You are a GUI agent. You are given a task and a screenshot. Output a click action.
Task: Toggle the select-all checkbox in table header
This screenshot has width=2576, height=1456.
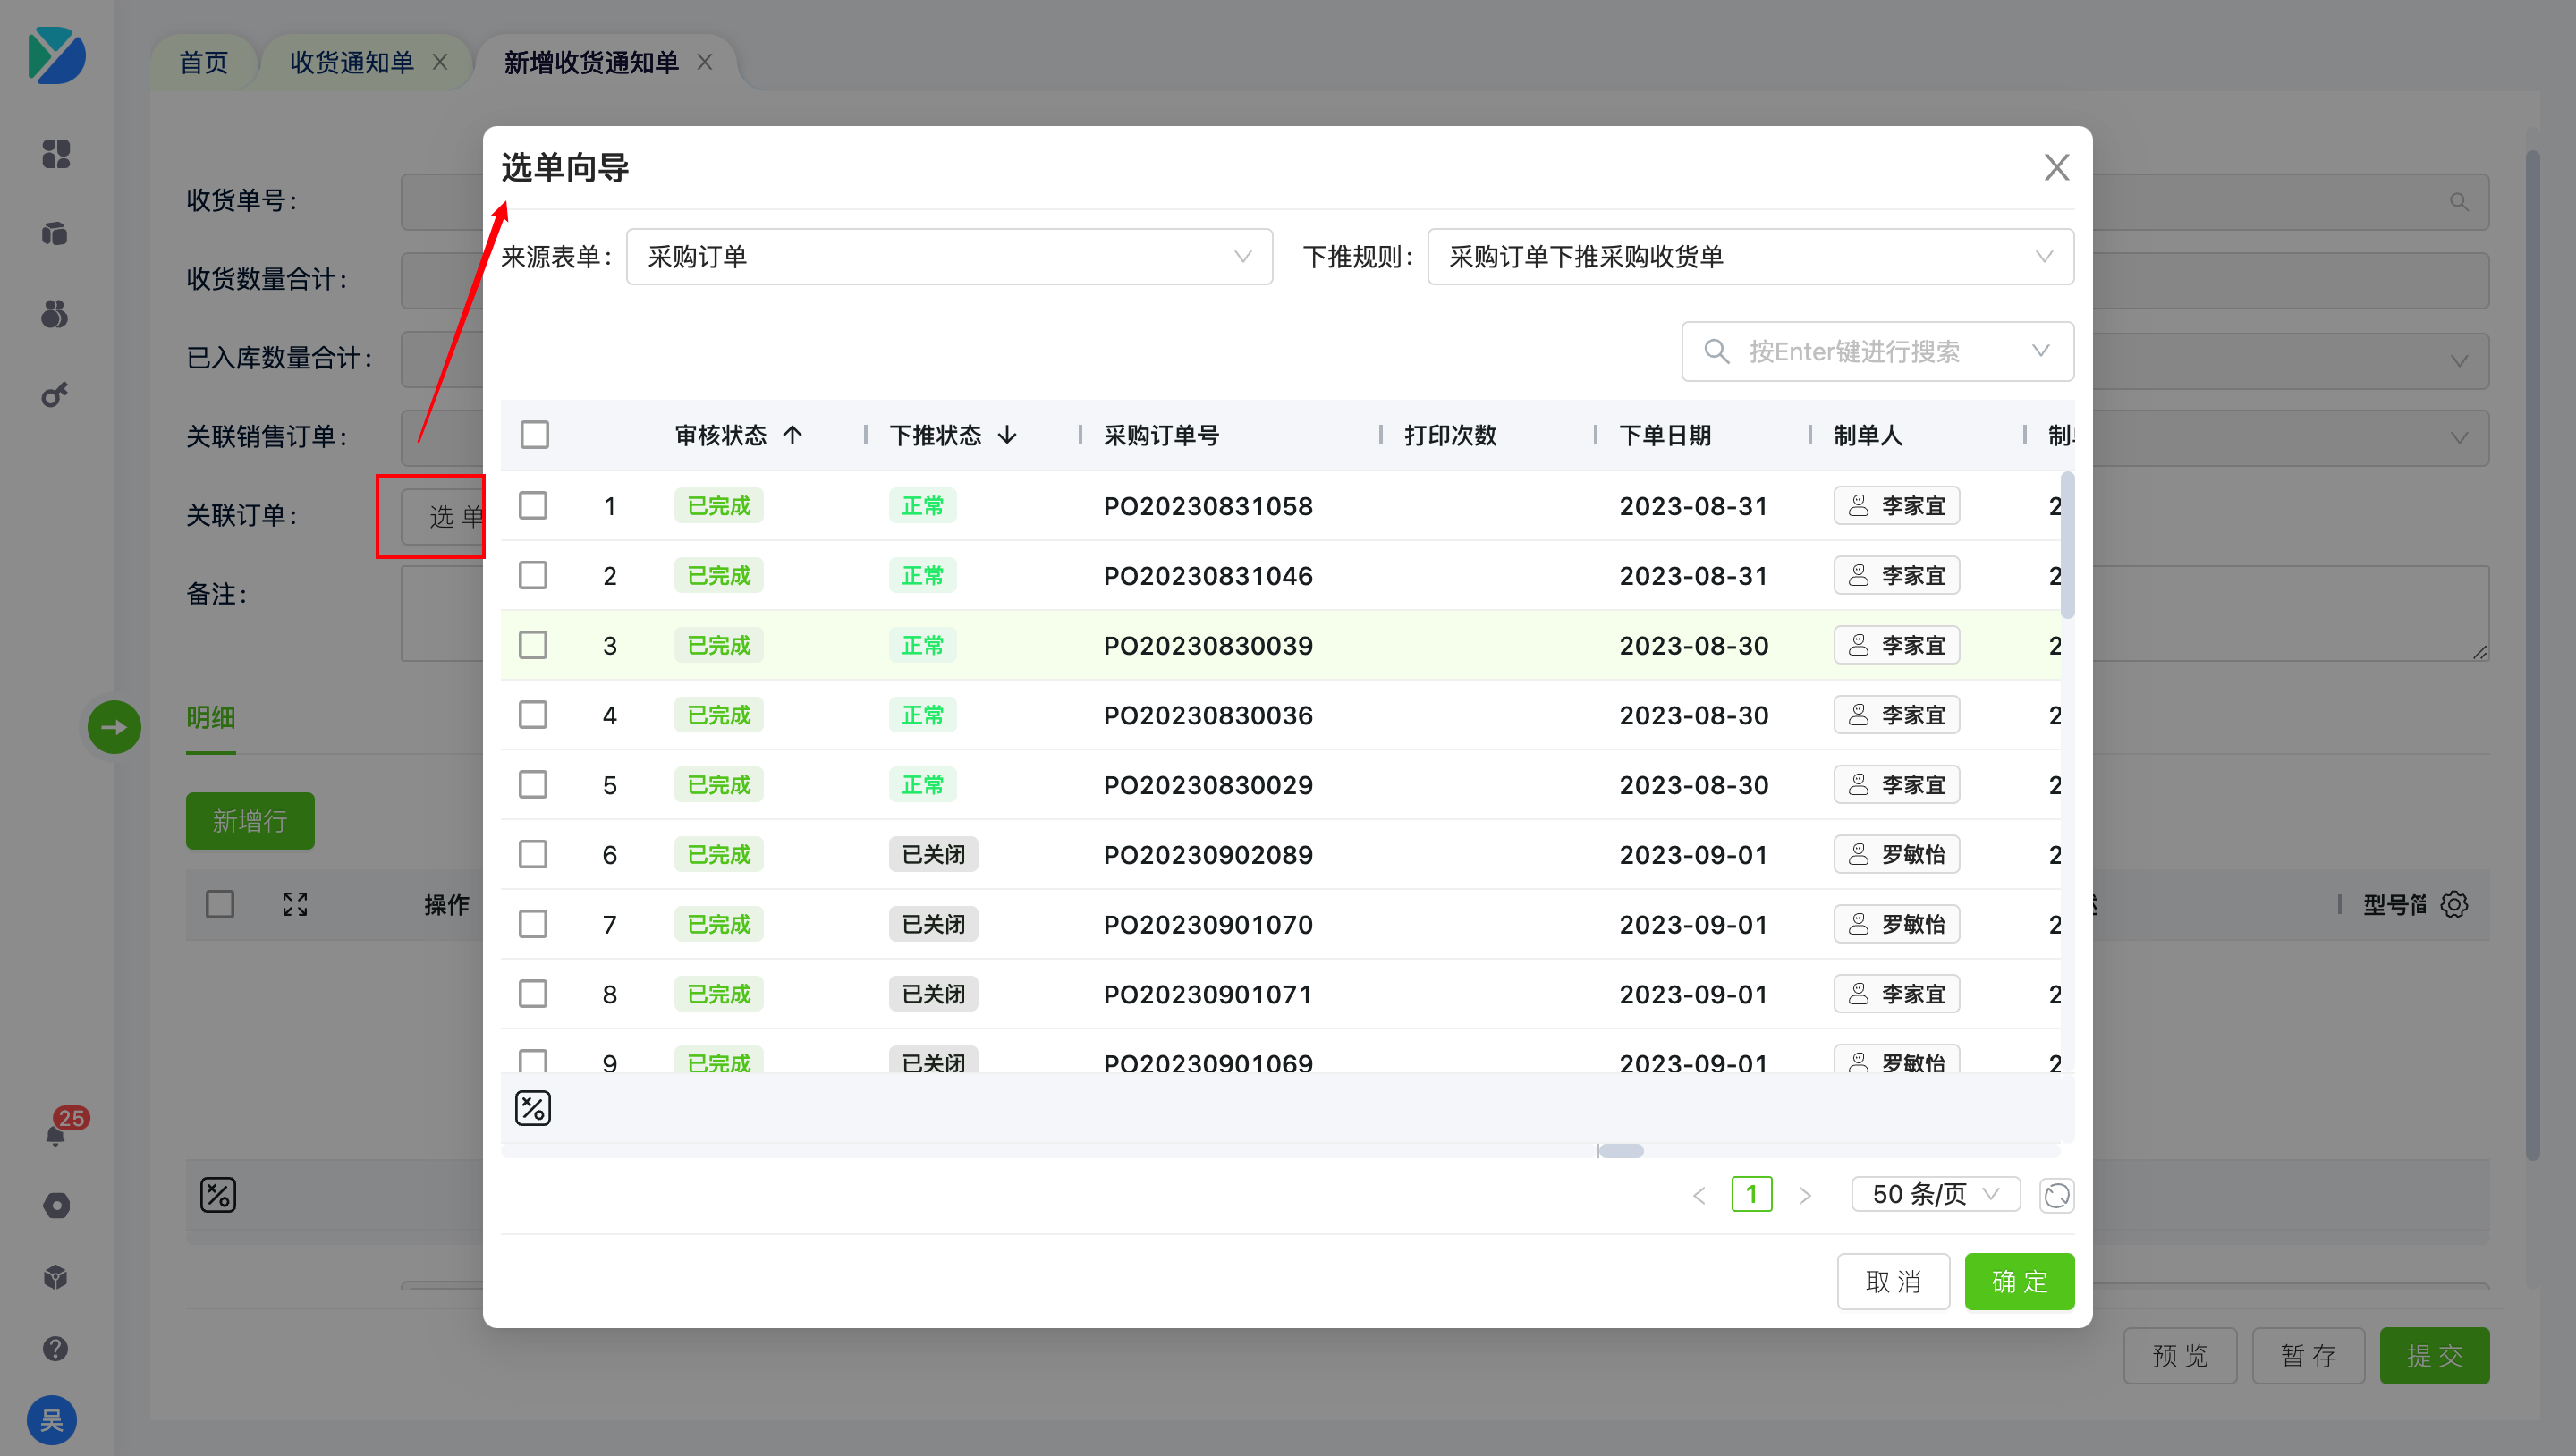click(535, 435)
